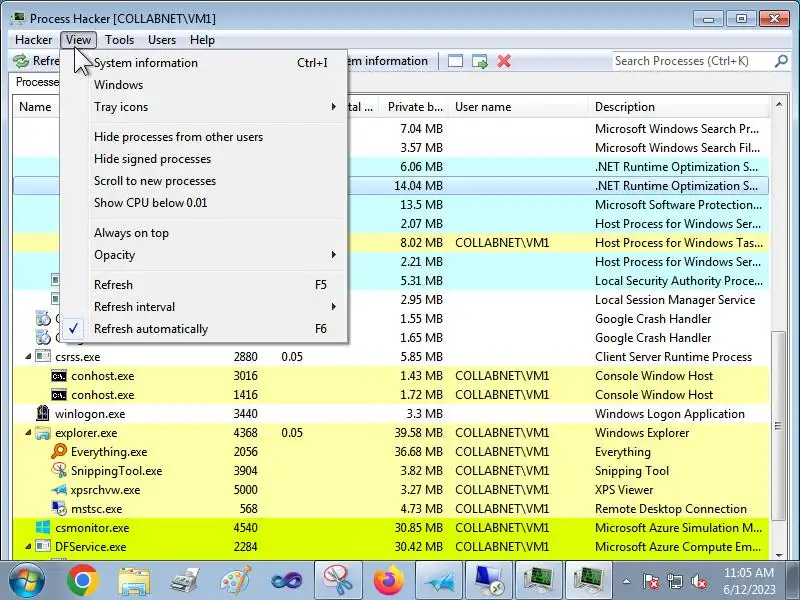The image size is (800, 600).
Task: Click the Google Crash Handler 1.55 MB row
Action: click(391, 319)
